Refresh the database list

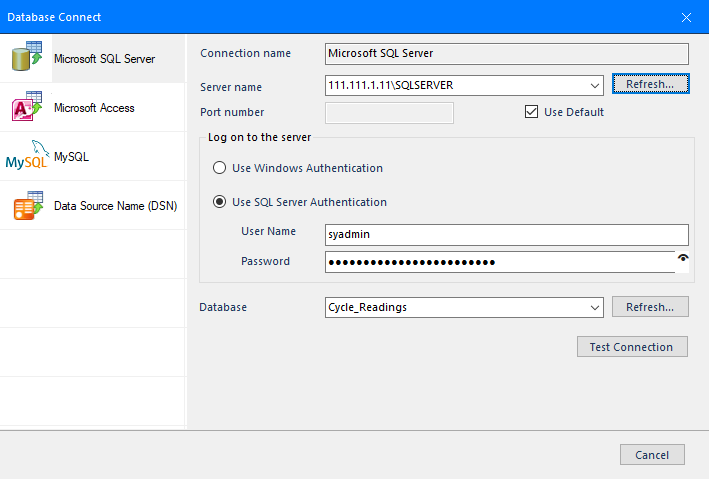[x=650, y=307]
